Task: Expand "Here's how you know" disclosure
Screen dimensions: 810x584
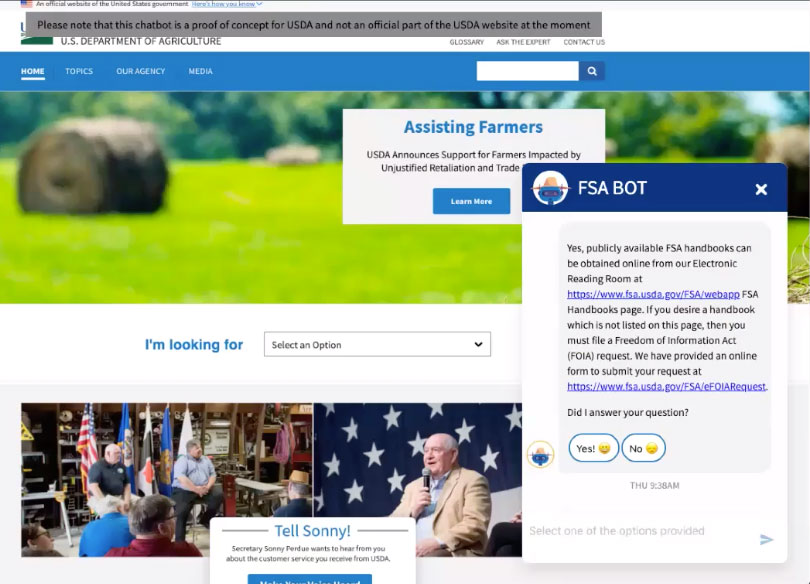Action: (x=227, y=4)
